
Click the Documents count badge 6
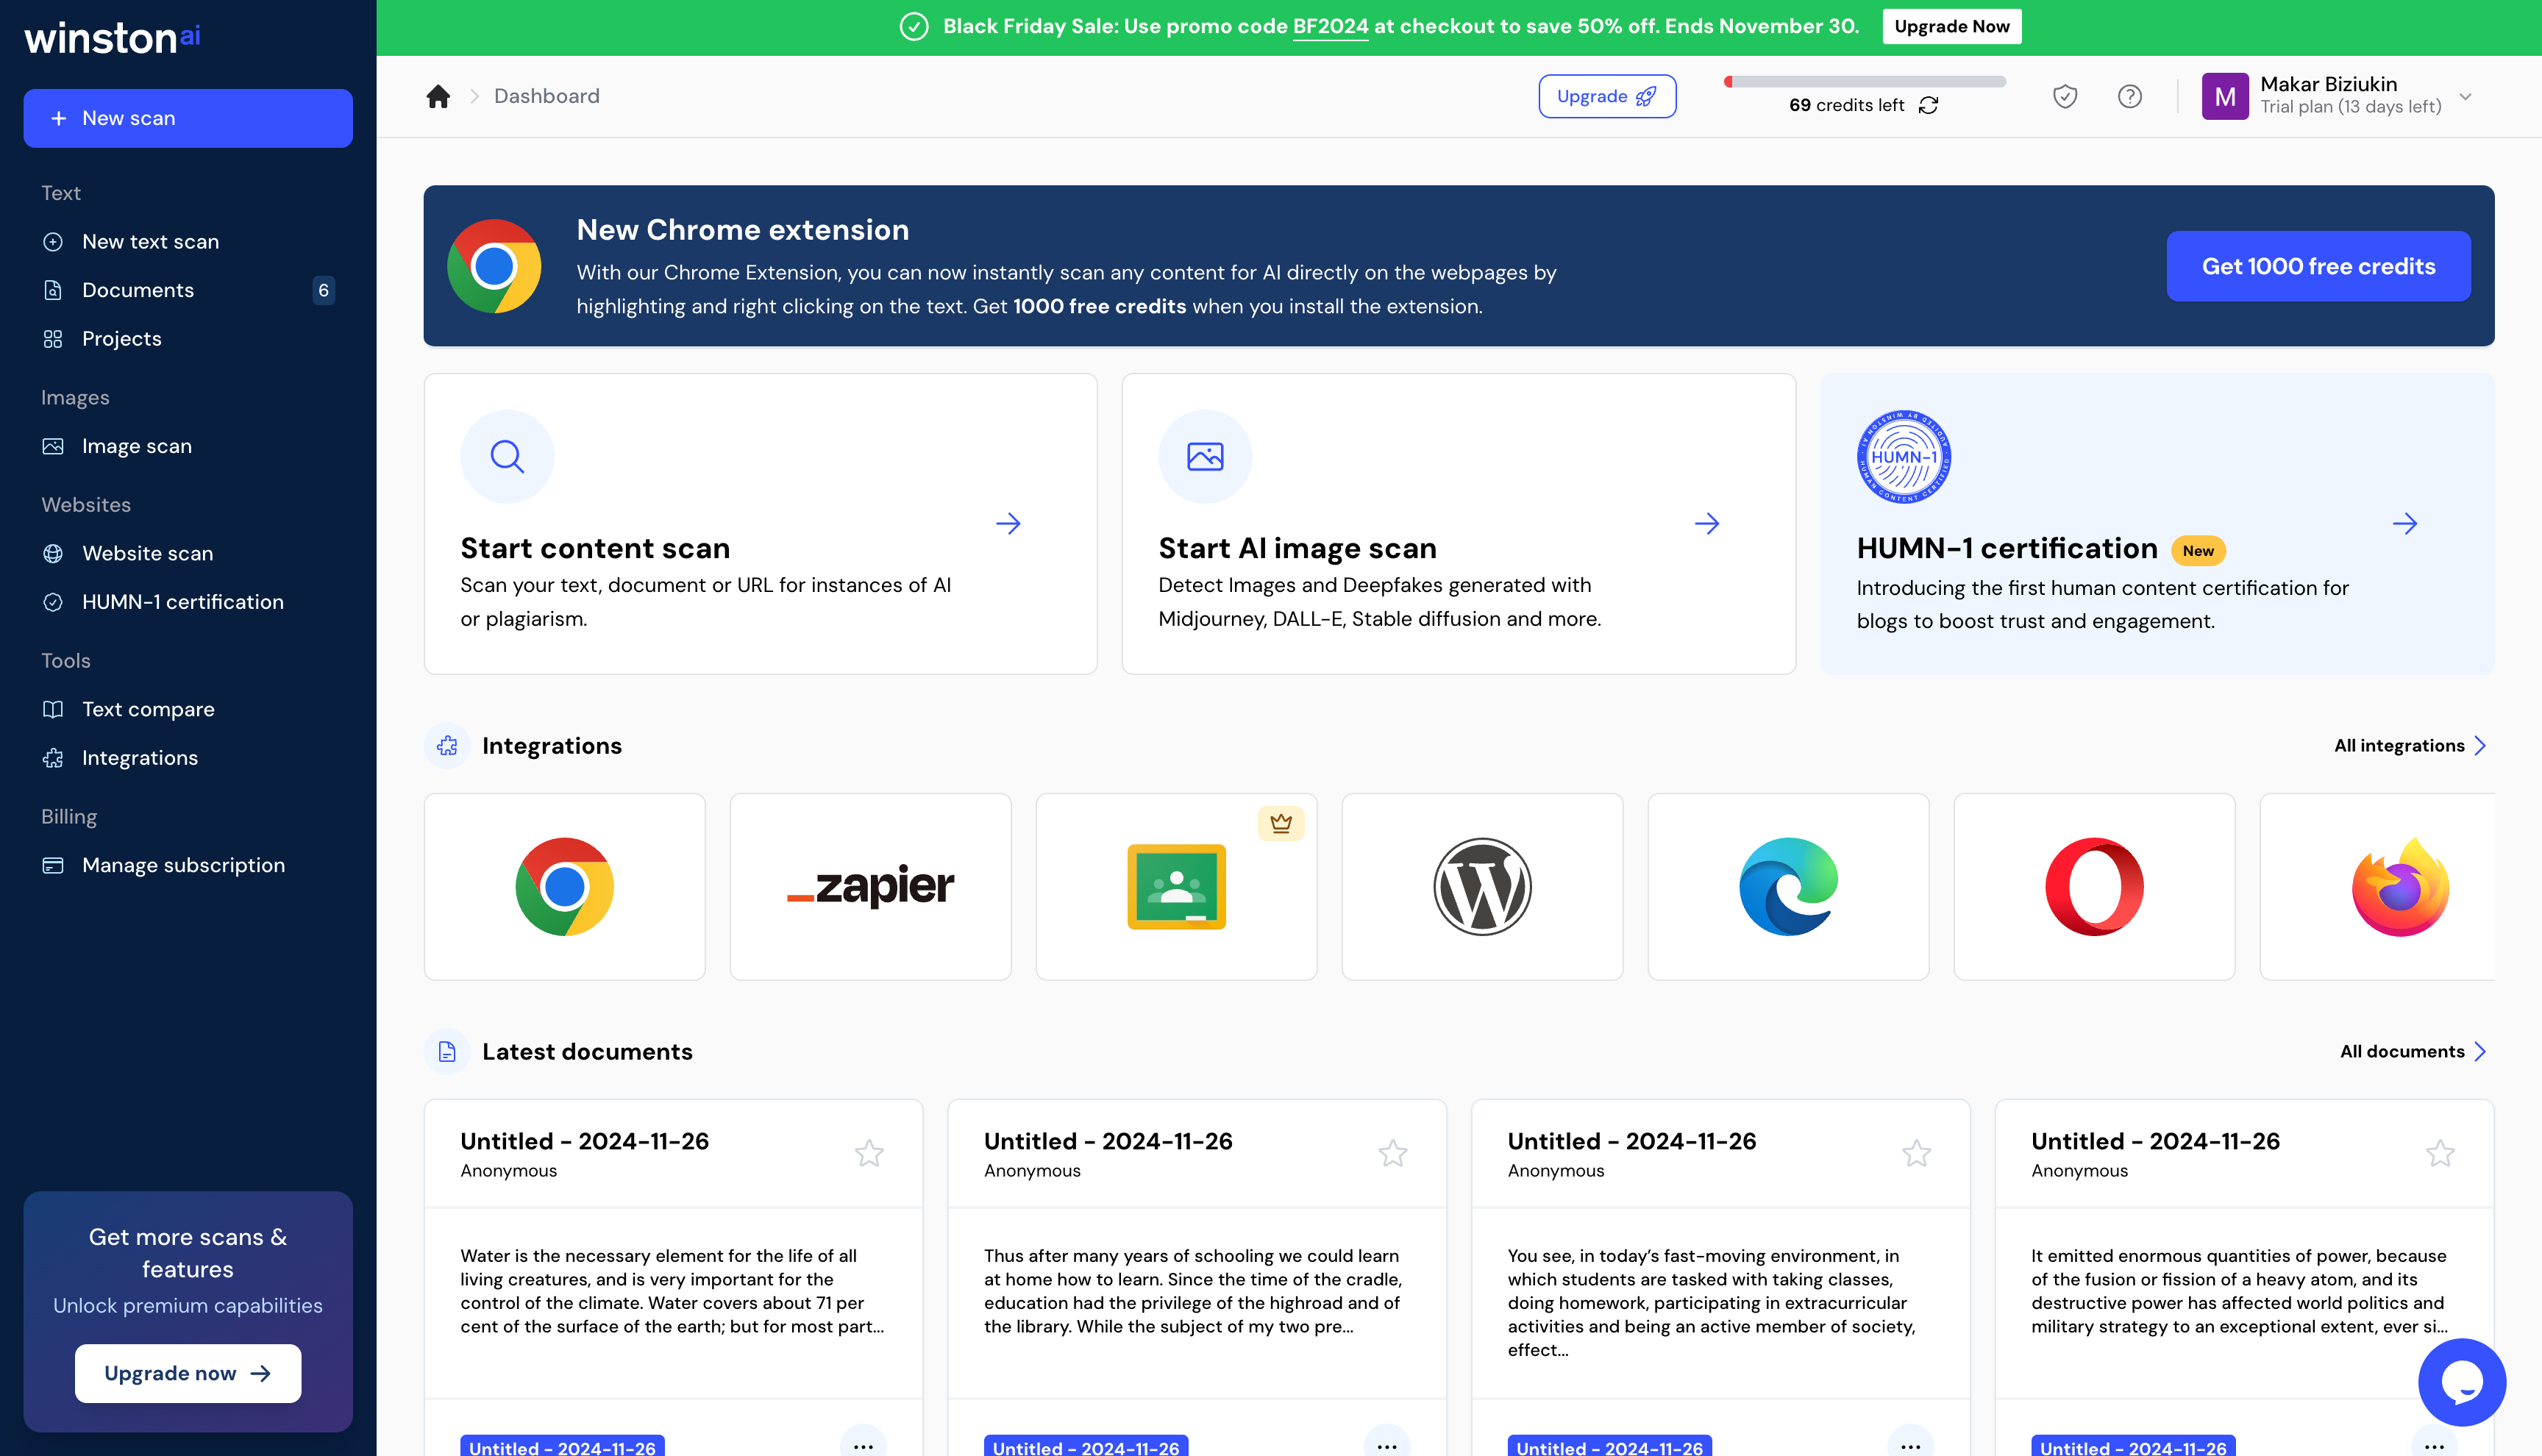pos(323,290)
